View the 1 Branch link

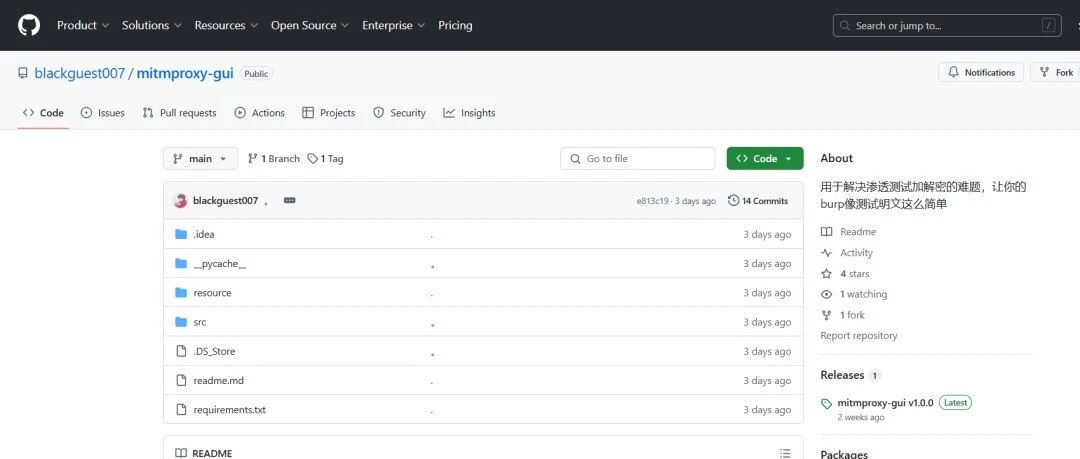[x=273, y=159]
